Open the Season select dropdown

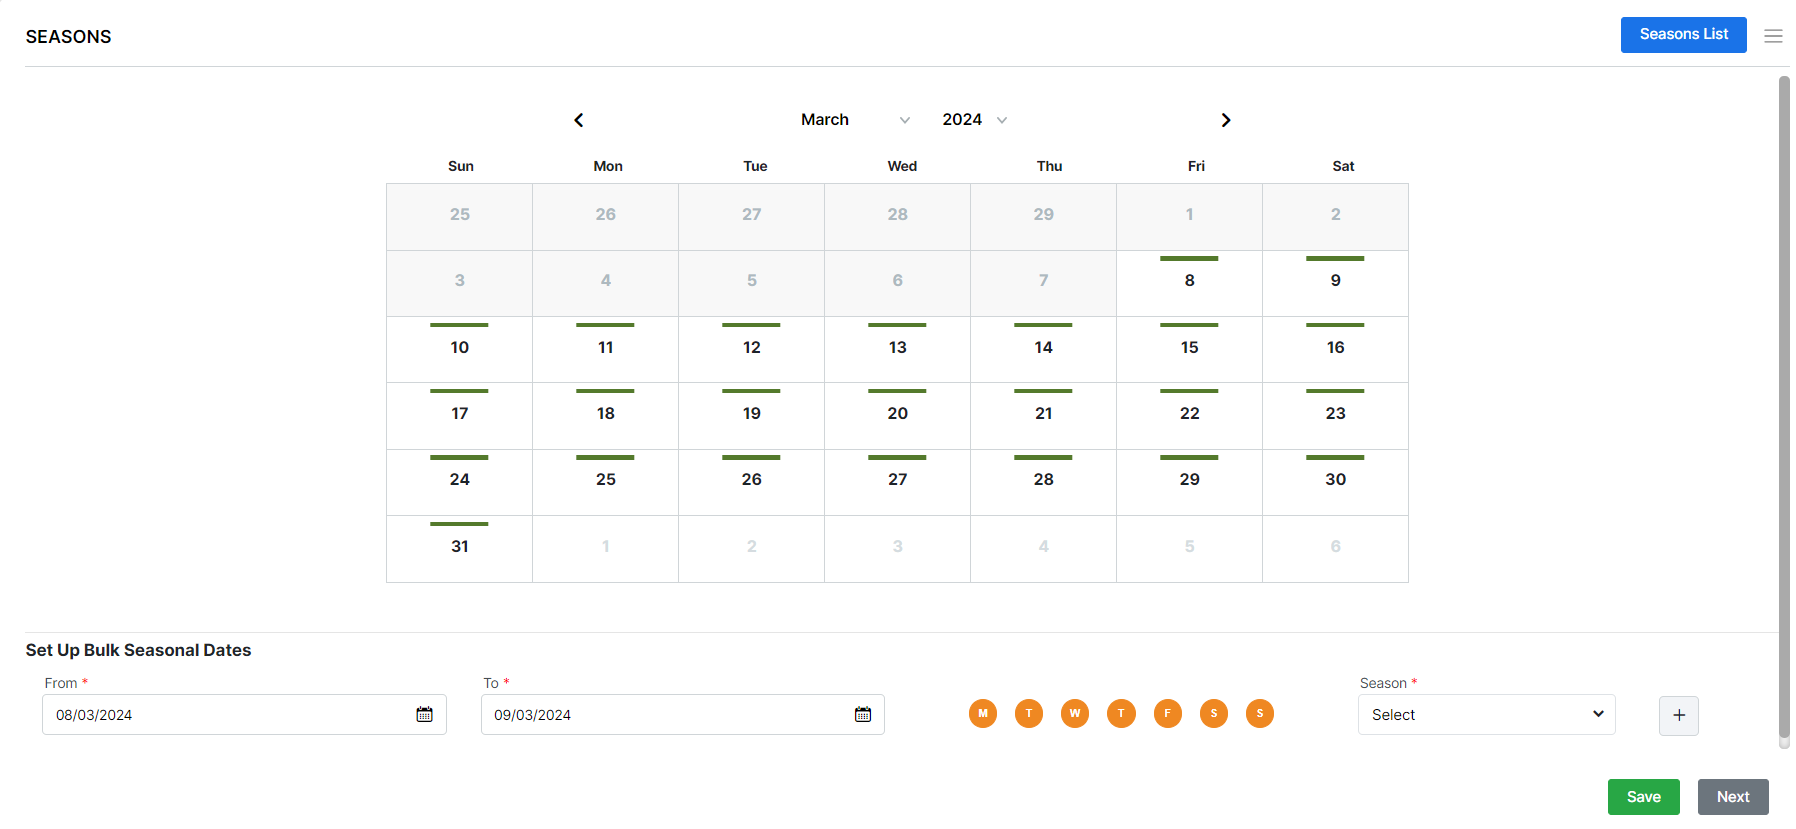click(x=1486, y=714)
